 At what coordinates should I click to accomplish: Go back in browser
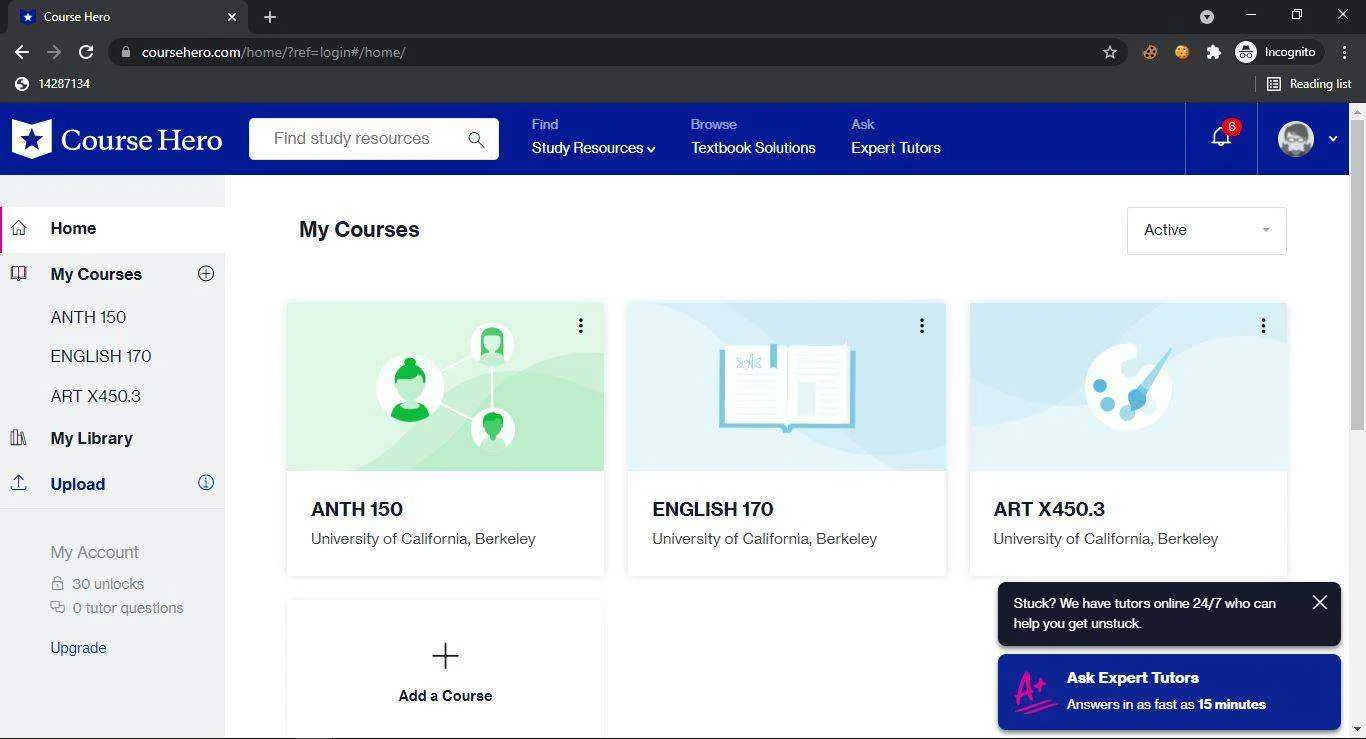[x=22, y=52]
